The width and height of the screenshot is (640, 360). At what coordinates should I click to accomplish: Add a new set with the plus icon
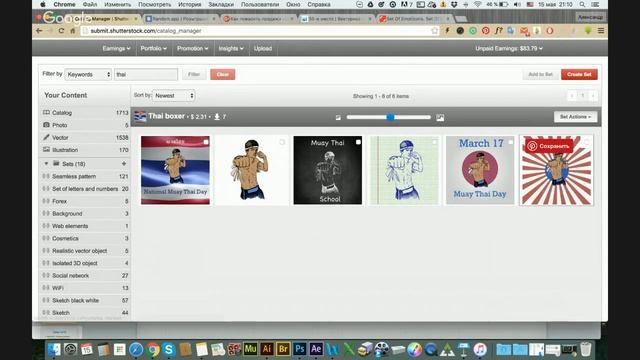(124, 164)
